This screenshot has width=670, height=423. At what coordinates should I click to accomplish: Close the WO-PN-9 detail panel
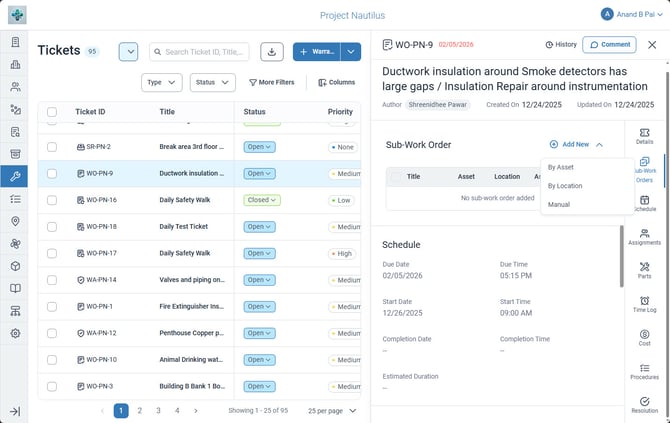(x=652, y=44)
